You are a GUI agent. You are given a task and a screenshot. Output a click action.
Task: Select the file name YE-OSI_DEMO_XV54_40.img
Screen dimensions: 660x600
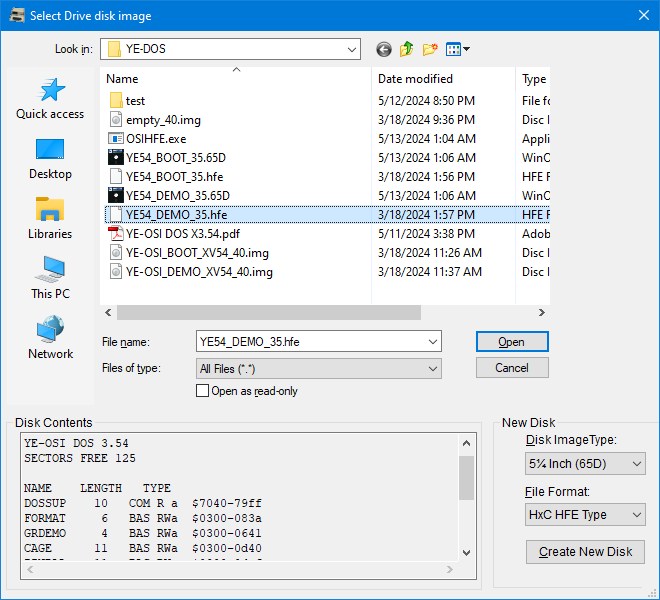click(199, 272)
